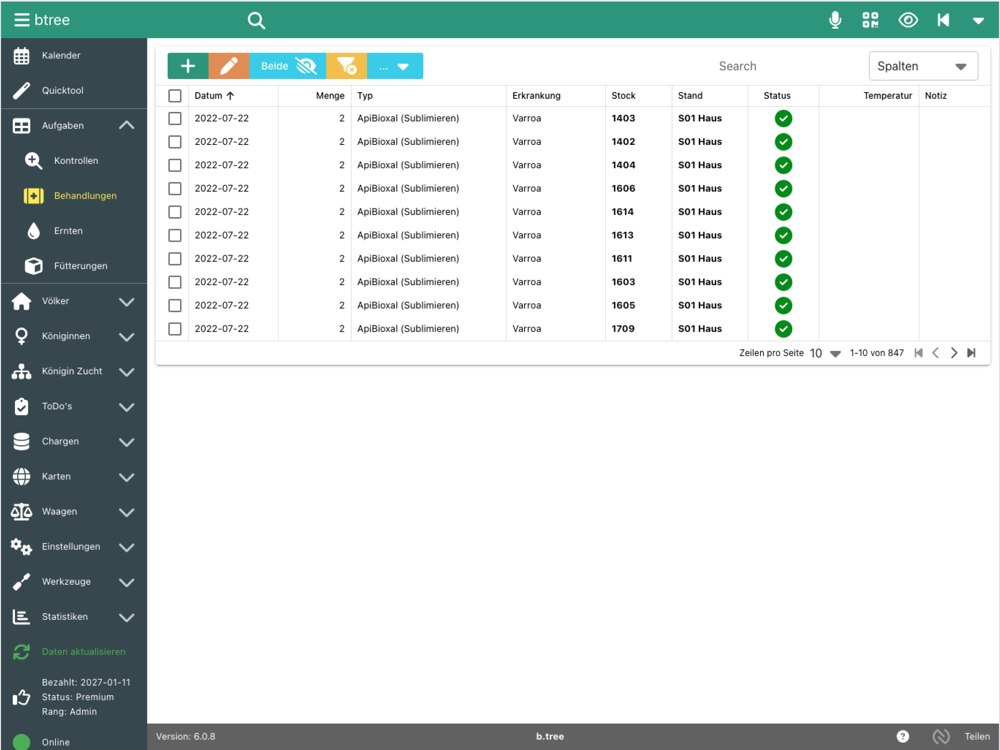Go to the next page of results

click(954, 353)
